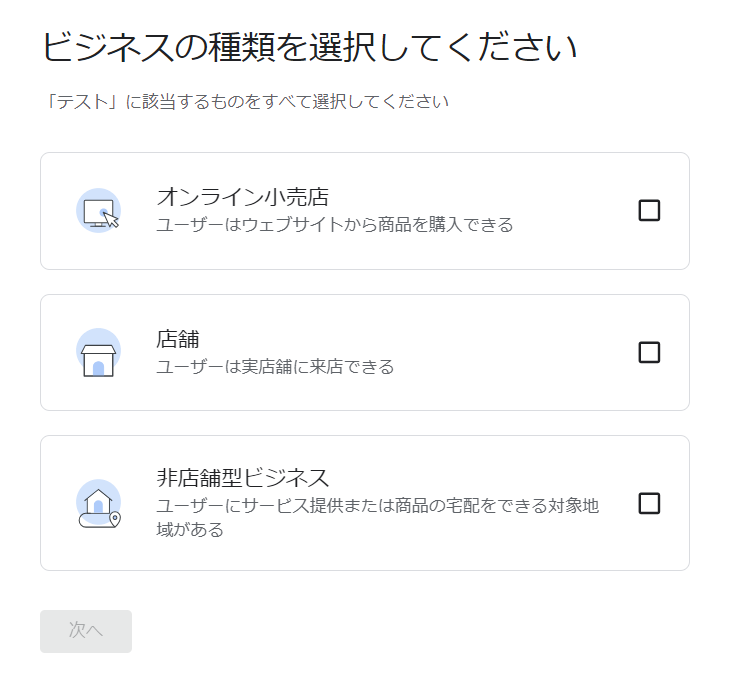Click the storefront building icon

(x=98, y=353)
